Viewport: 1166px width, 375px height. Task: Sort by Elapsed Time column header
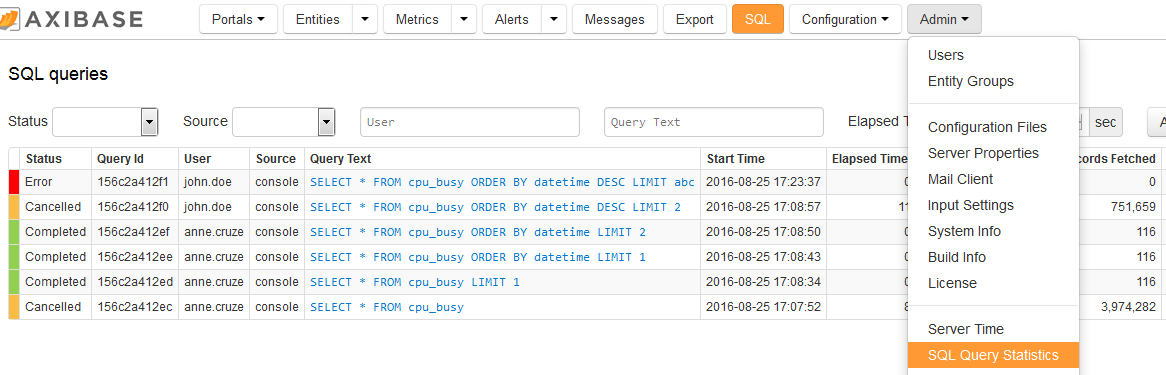point(869,158)
